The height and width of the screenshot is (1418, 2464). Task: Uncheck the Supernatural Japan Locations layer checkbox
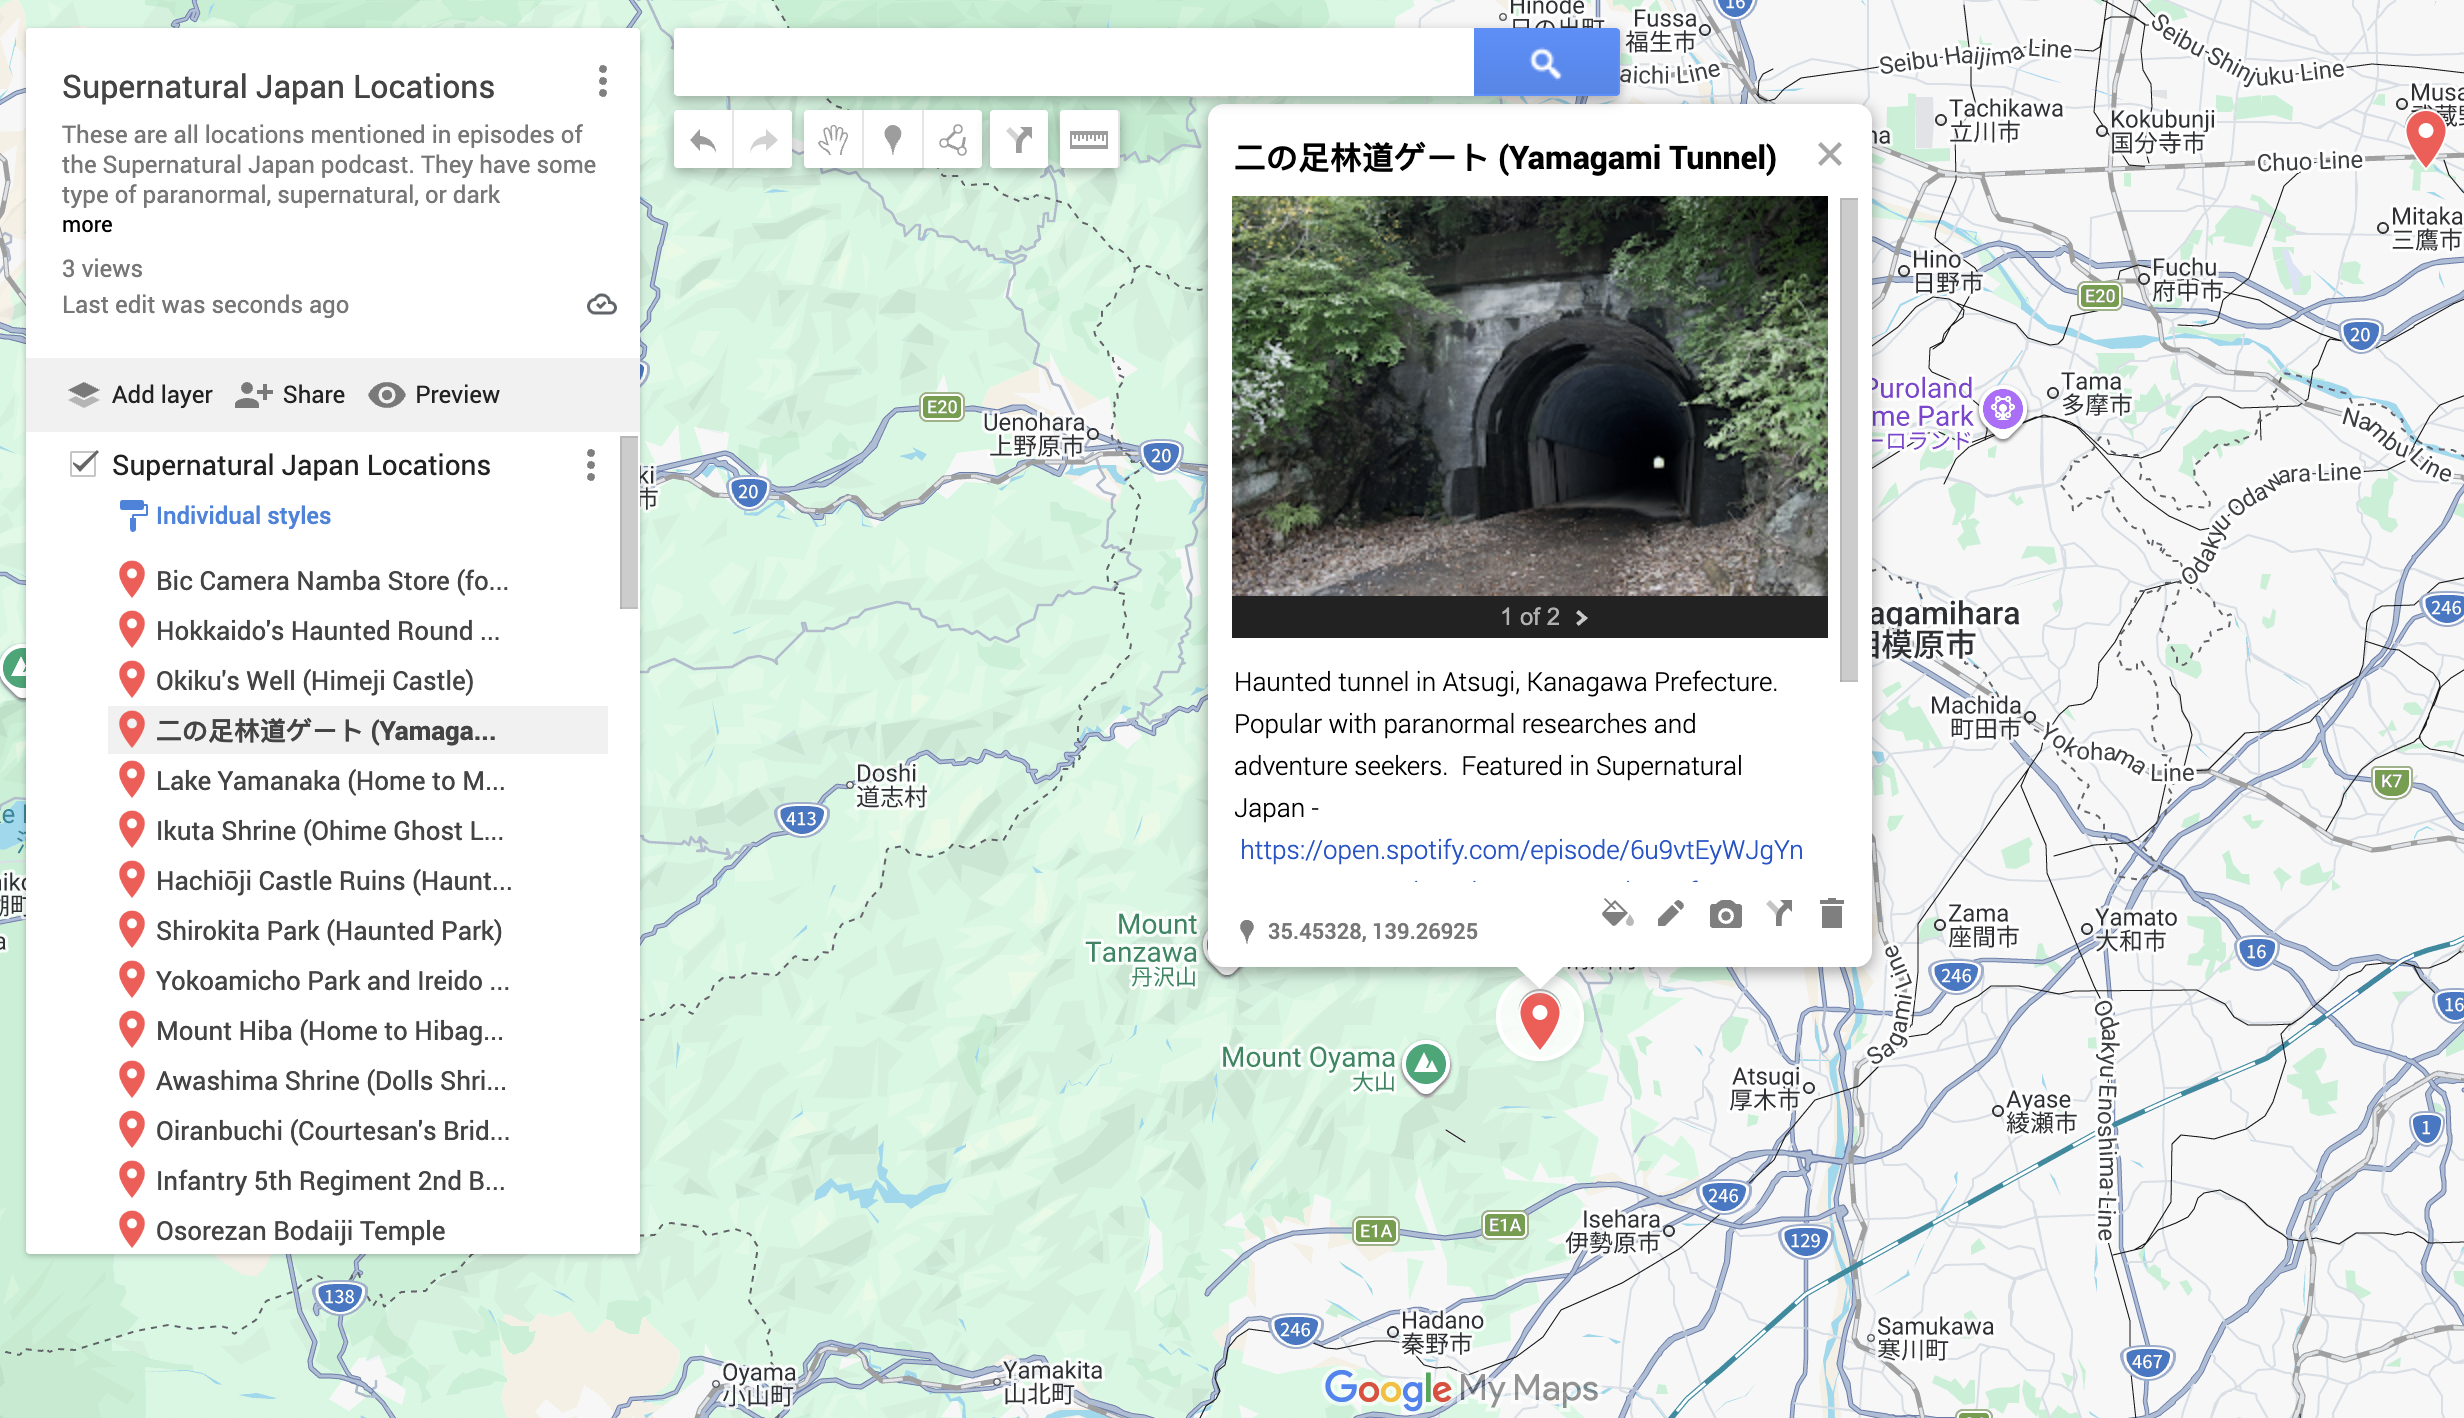click(x=84, y=464)
